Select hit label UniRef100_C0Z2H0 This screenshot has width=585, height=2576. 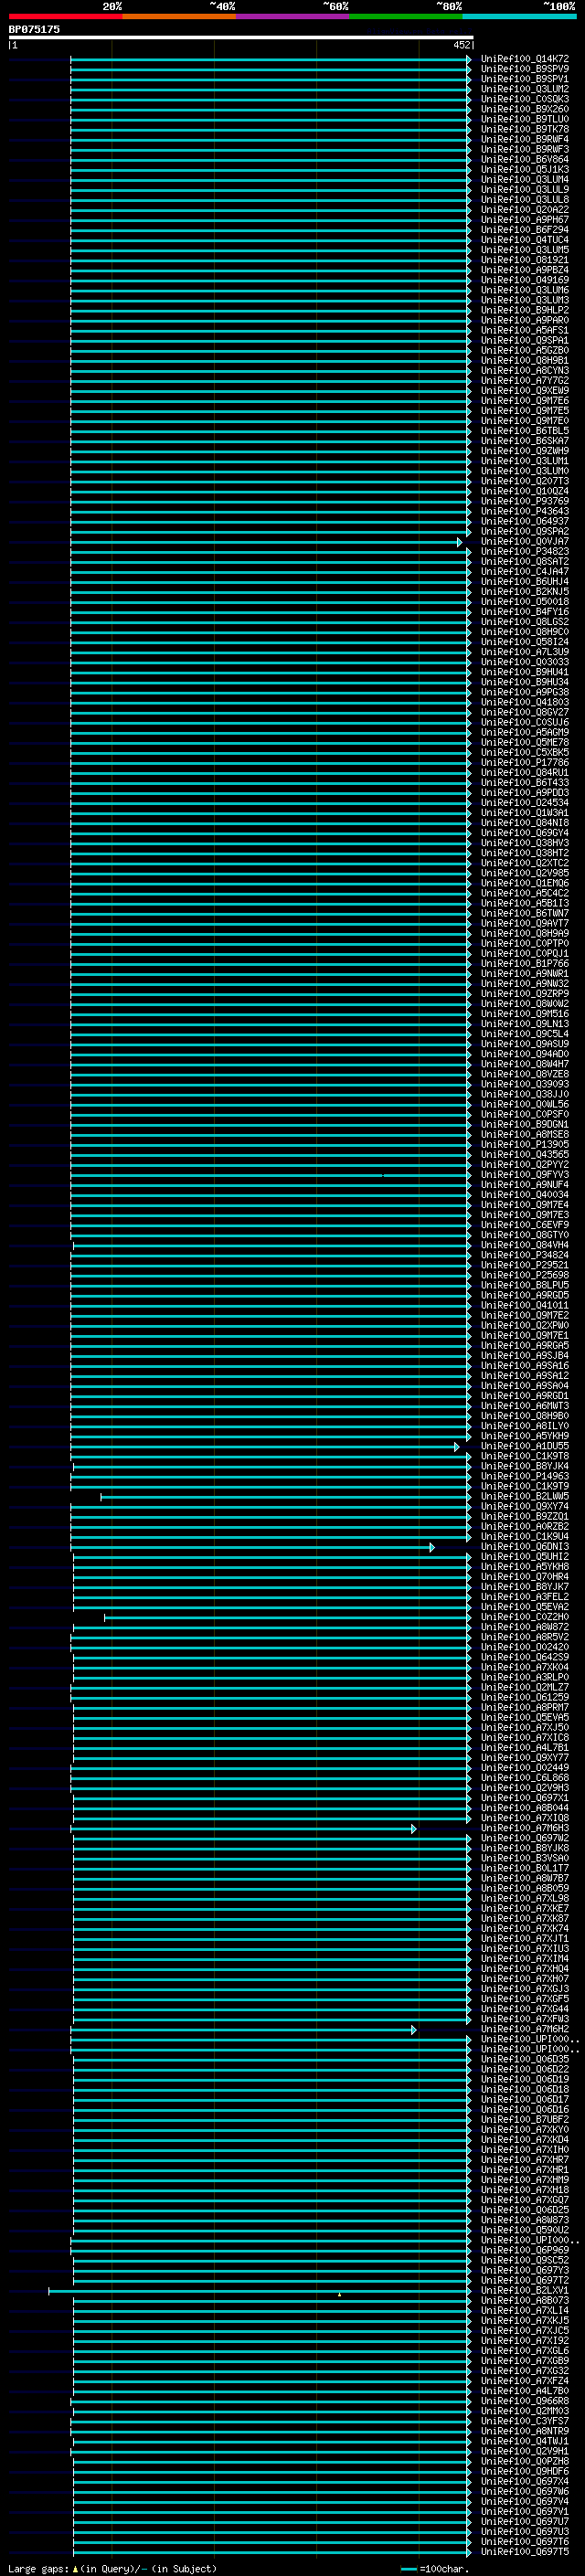[x=524, y=1618]
